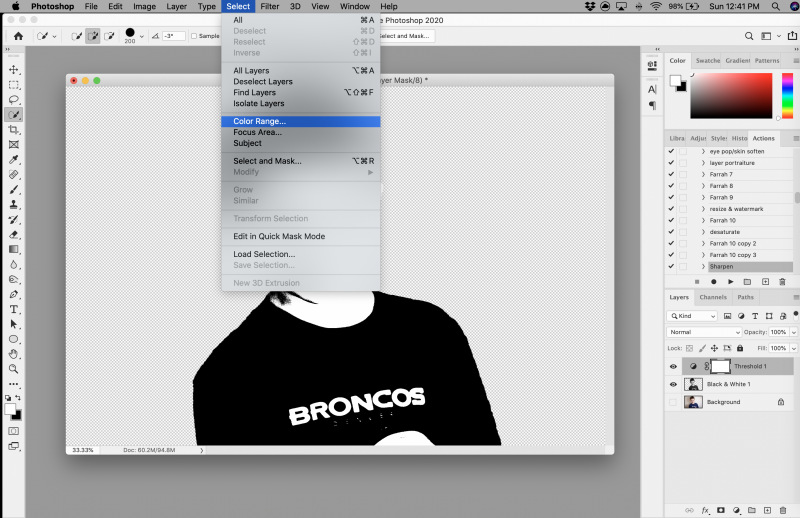Switch to the Swatches tab
Image resolution: width=800 pixels, height=518 pixels.
(x=708, y=61)
